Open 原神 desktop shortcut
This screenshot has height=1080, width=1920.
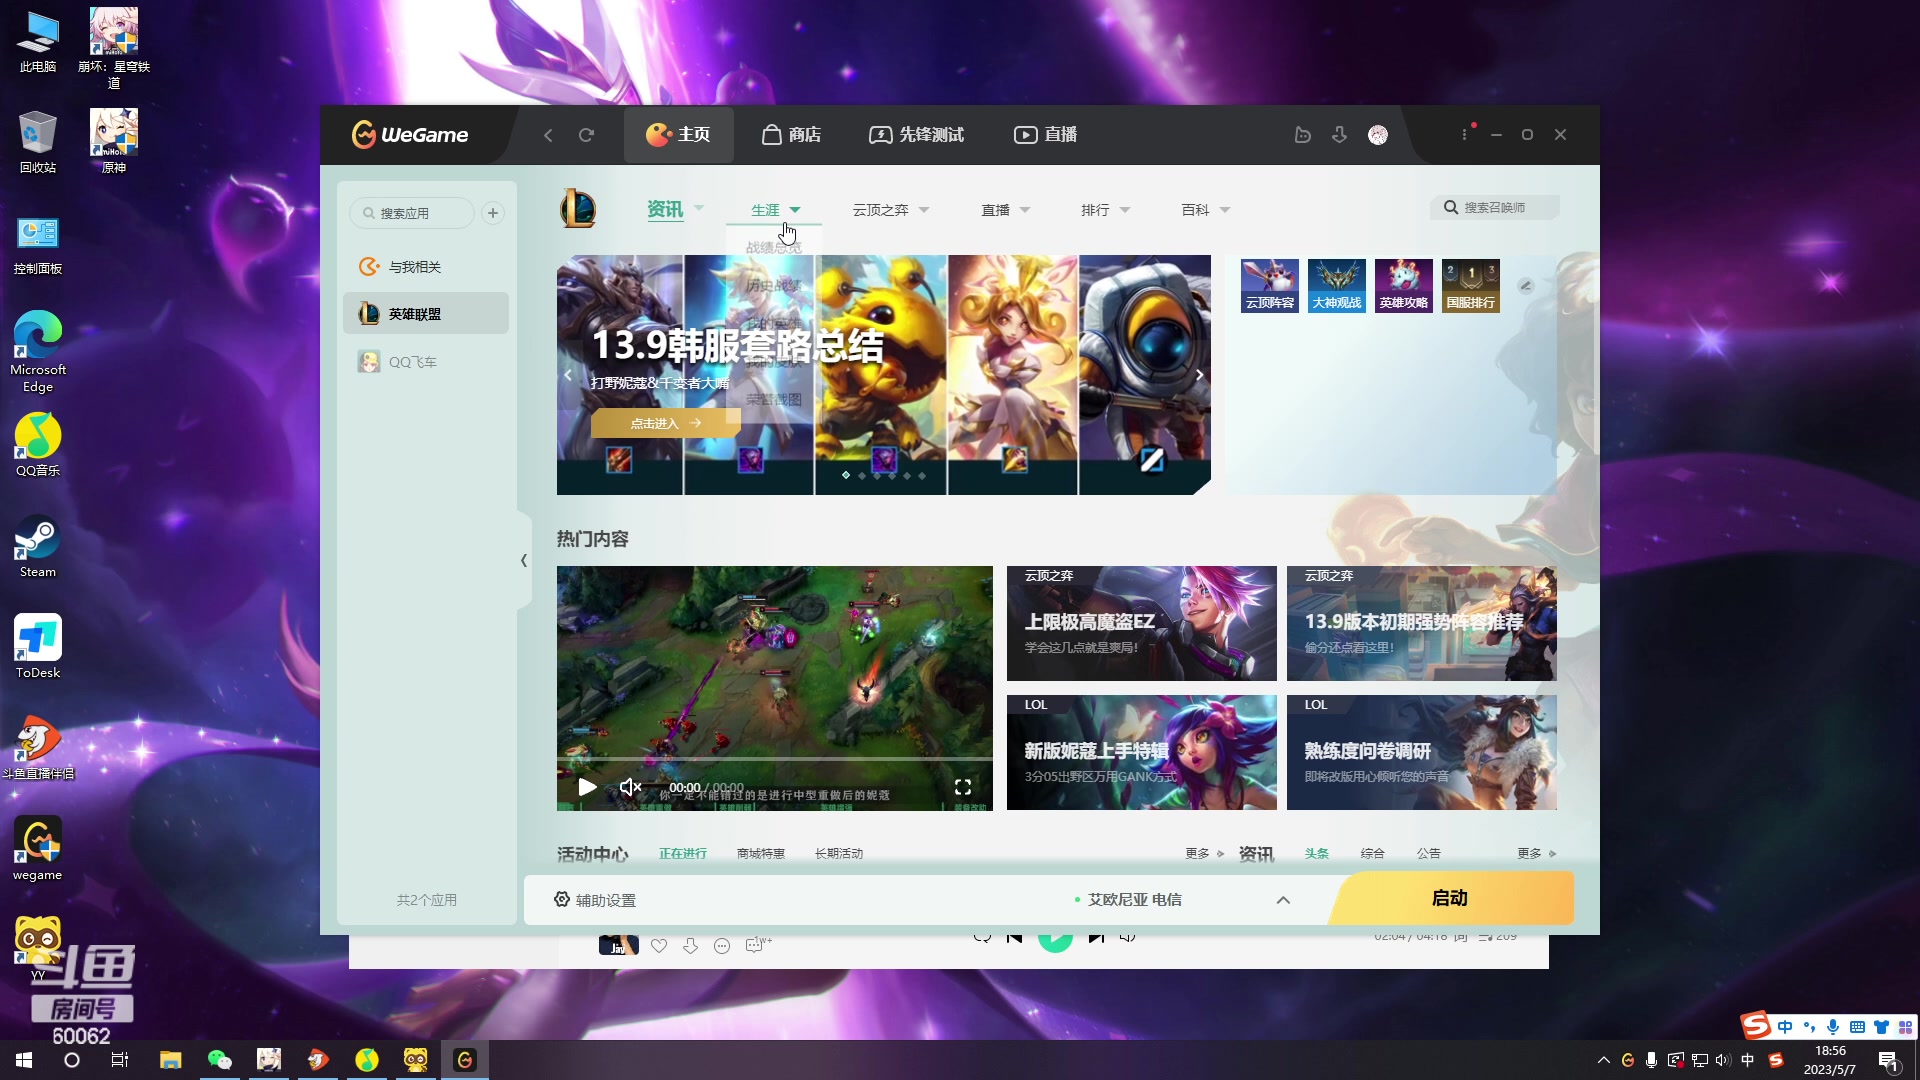point(114,141)
